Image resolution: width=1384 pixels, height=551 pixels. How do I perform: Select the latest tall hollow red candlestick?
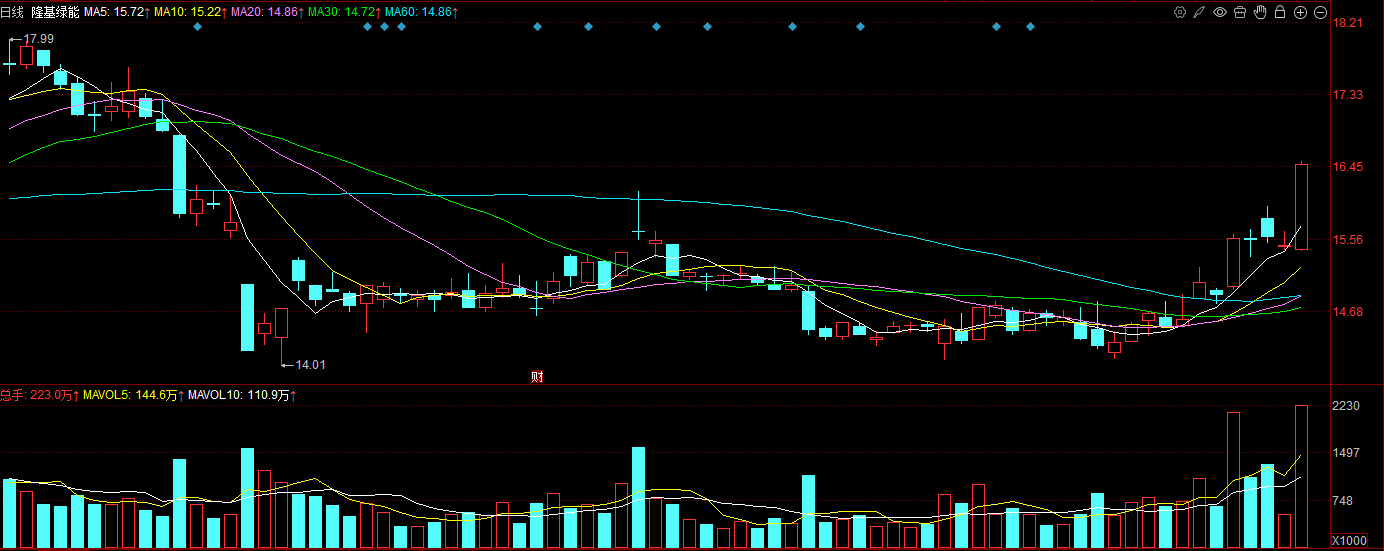pos(1301,207)
